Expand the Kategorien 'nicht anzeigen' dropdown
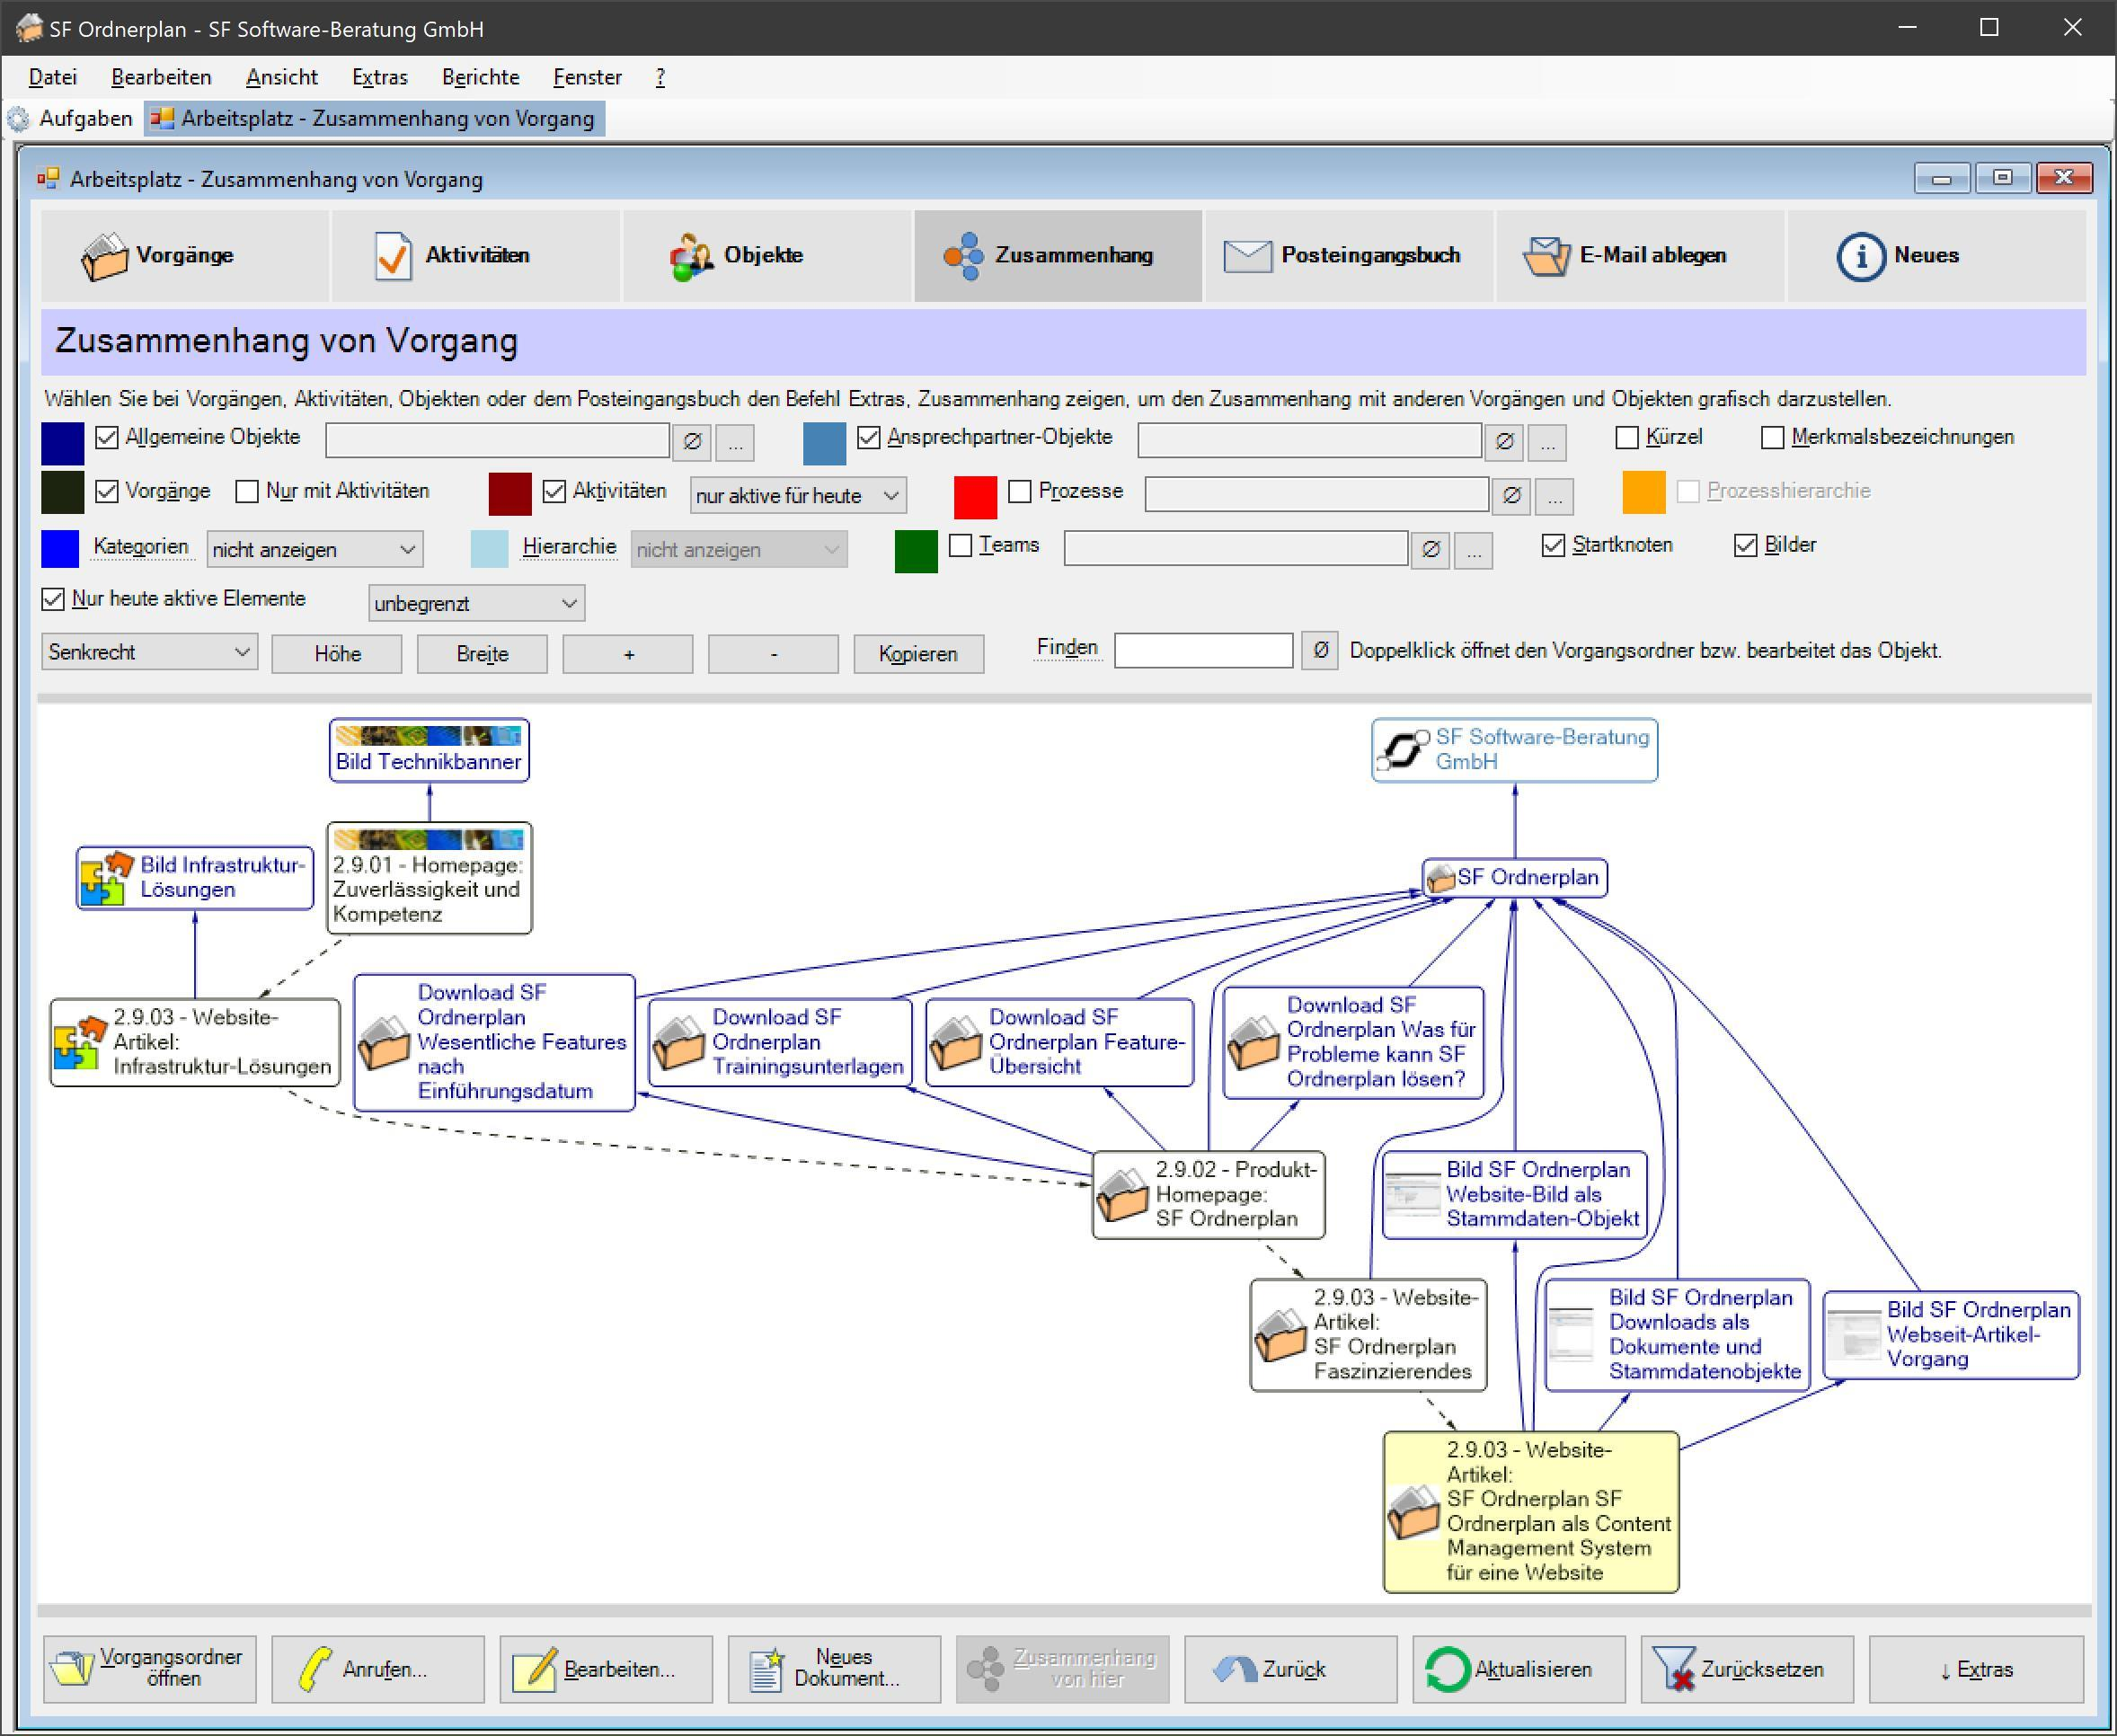The height and width of the screenshot is (1736, 2117). click(315, 550)
